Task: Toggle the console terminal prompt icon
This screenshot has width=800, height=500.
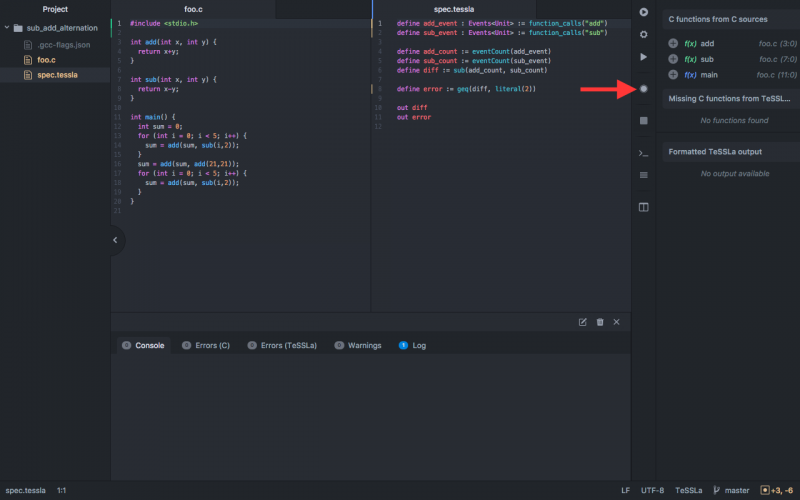Action: click(643, 153)
